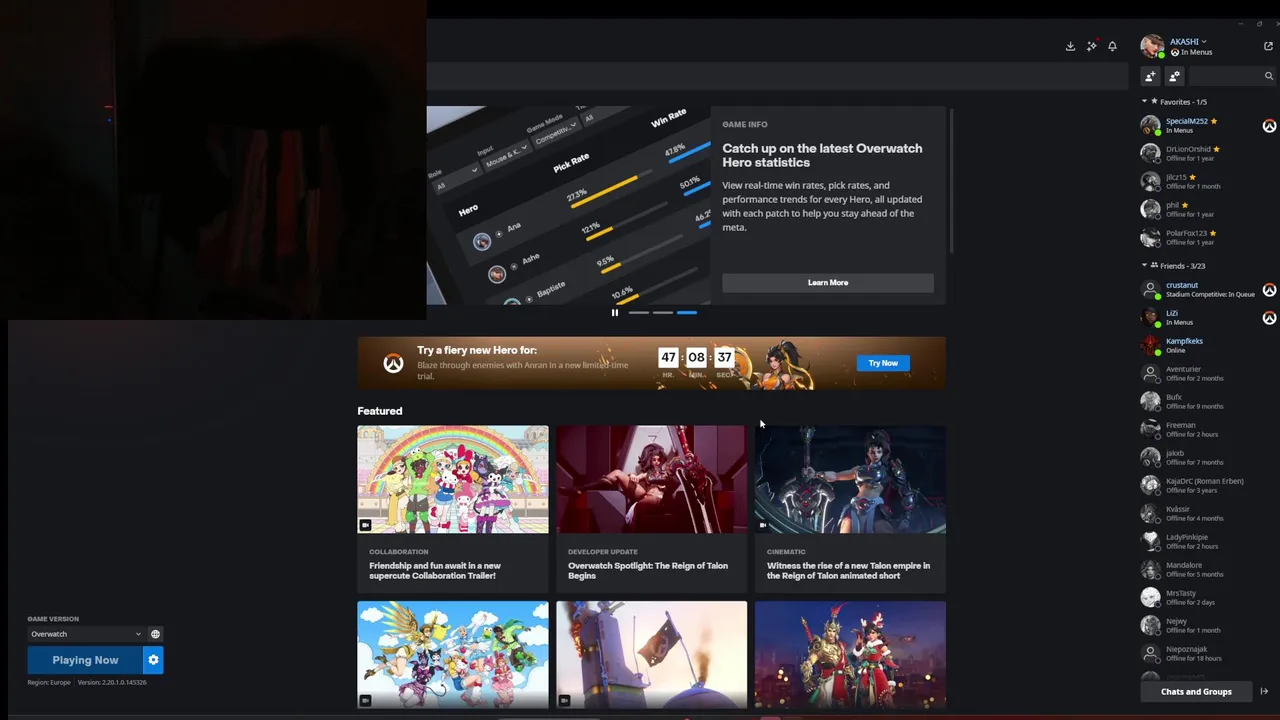1280x720 pixels.
Task: Click the search magnifier in friends list
Action: coord(1269,76)
